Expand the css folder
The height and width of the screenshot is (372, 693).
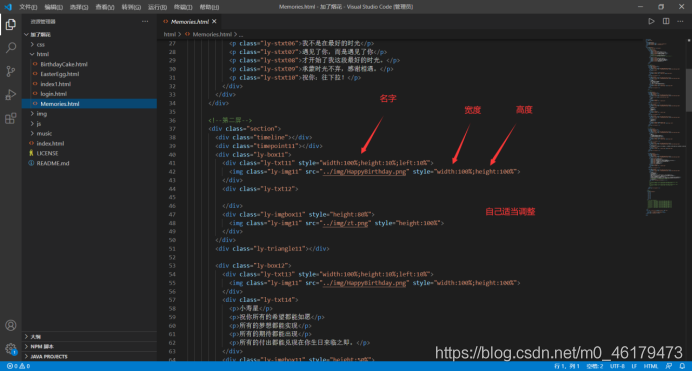[x=89, y=44]
